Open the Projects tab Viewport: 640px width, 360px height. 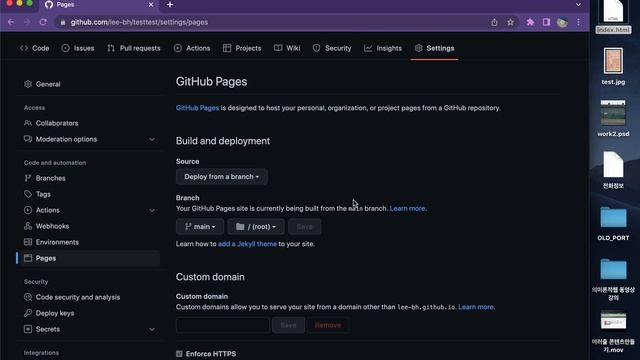[242, 48]
